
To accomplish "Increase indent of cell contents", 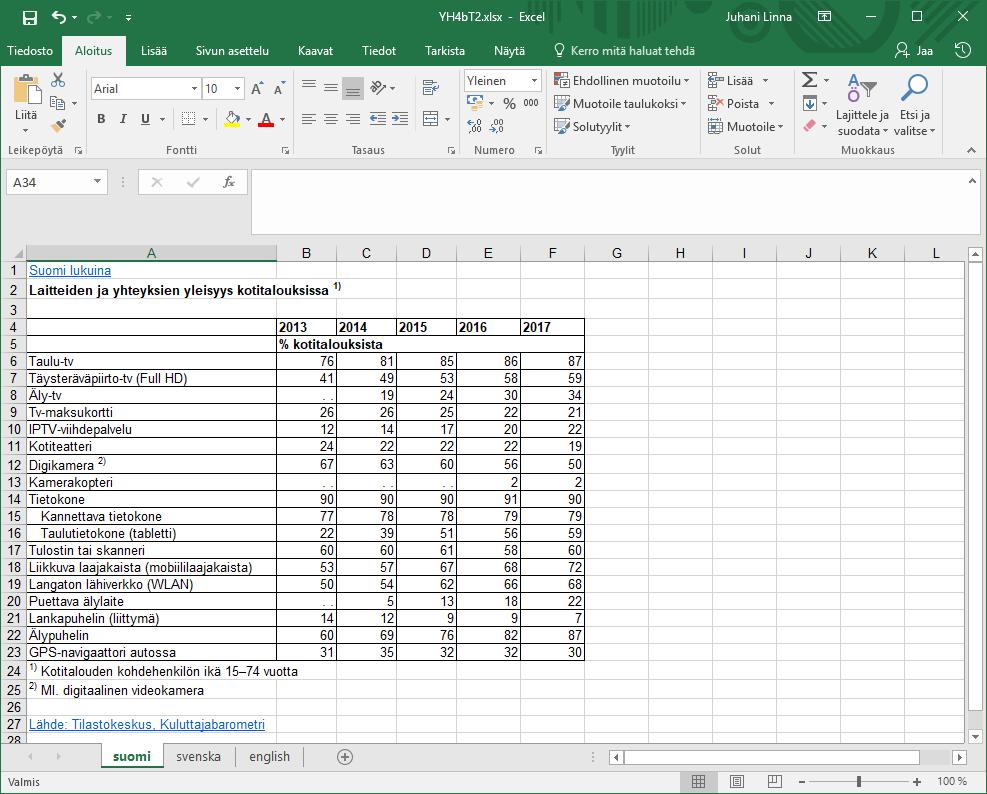I will tap(400, 118).
